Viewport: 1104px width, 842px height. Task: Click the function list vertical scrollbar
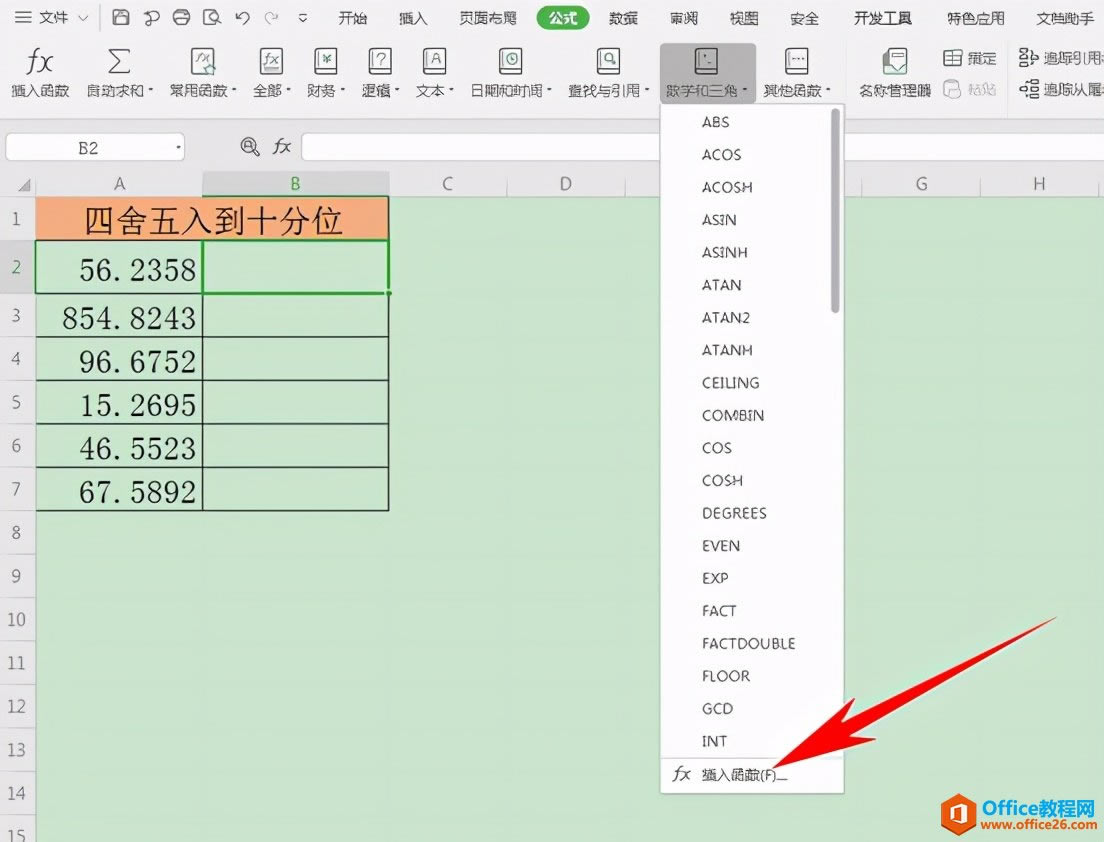835,210
